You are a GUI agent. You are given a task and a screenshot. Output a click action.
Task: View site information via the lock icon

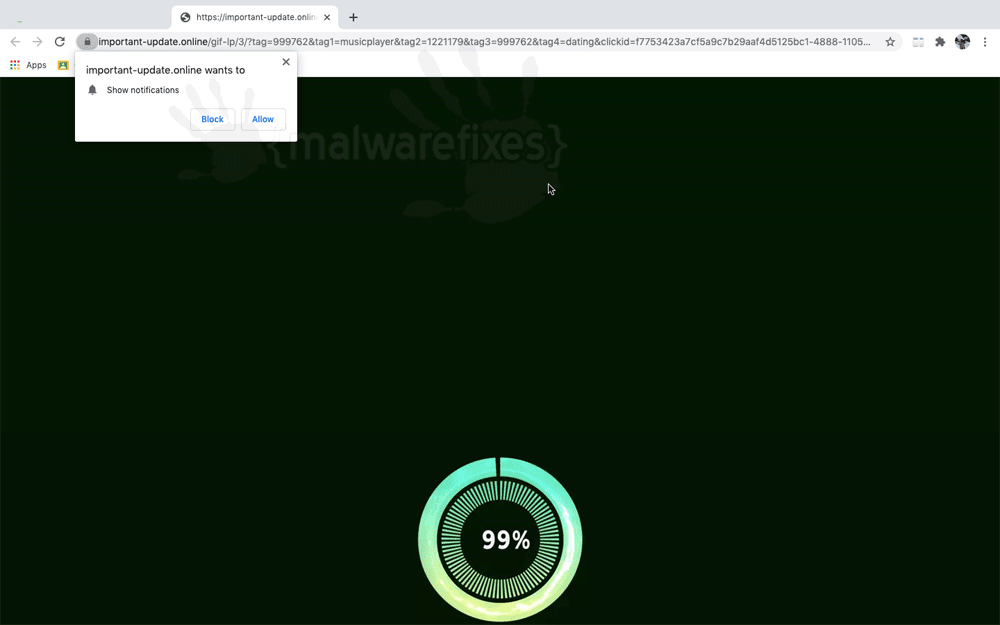(x=87, y=42)
